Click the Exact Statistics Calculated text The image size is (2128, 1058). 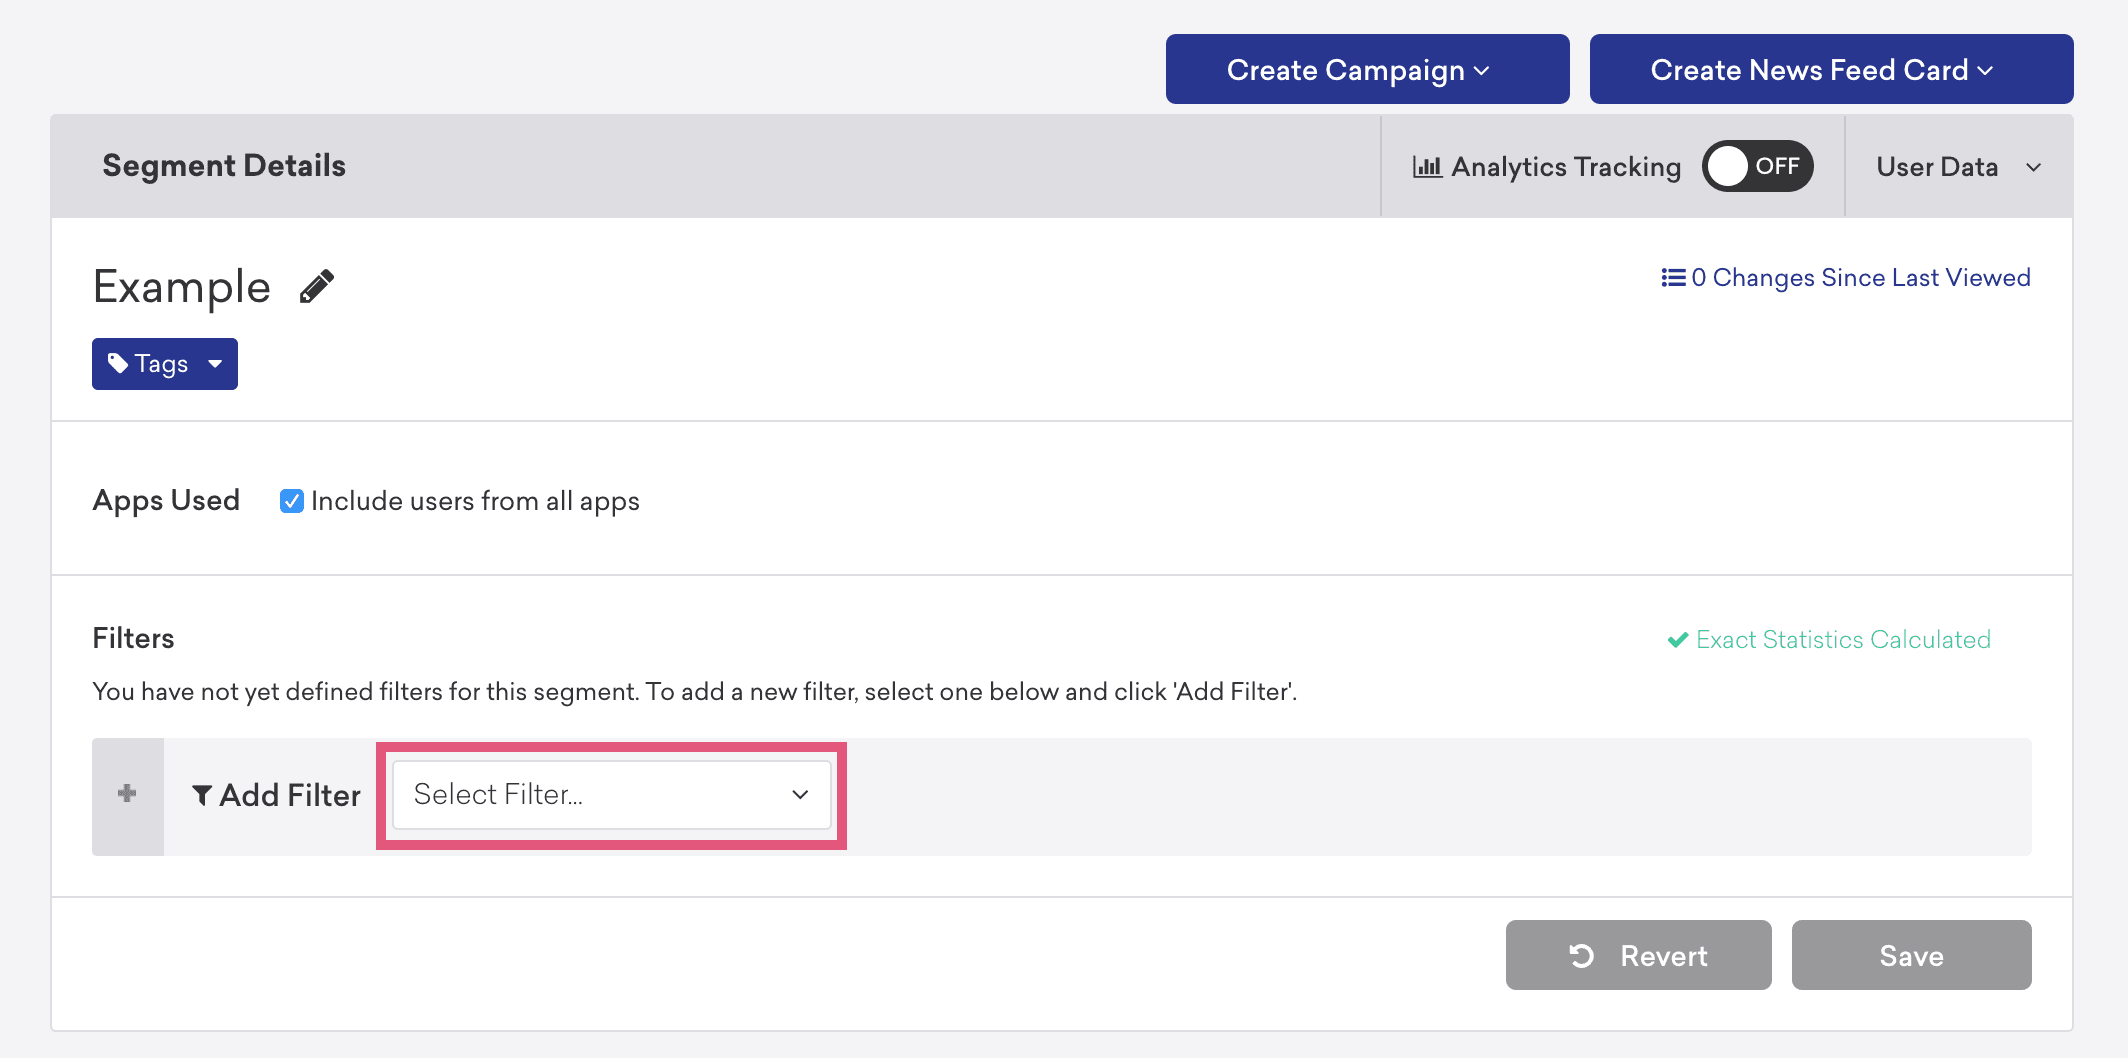(x=1843, y=640)
